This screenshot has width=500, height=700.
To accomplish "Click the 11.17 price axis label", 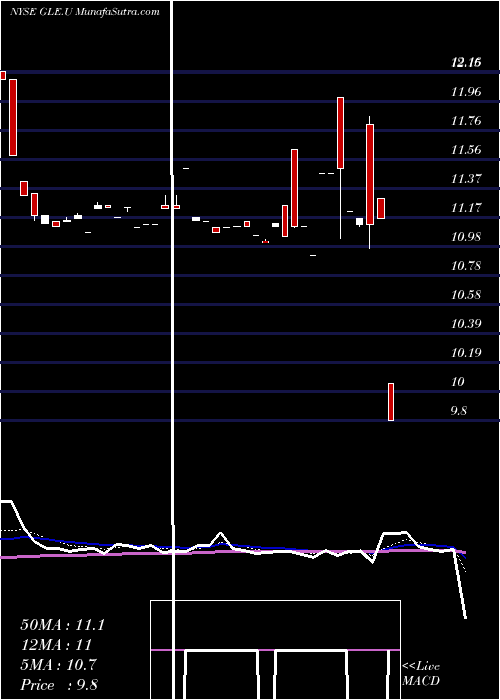I will point(466,208).
